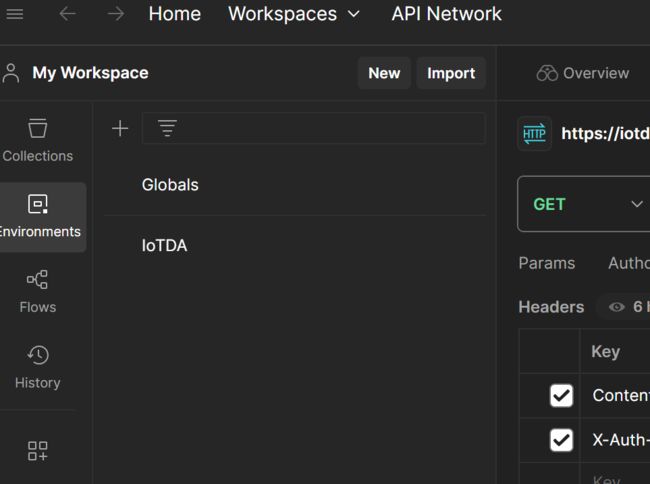Viewport: 650px width, 484px height.
Task: Open API Network
Action: coord(446,14)
